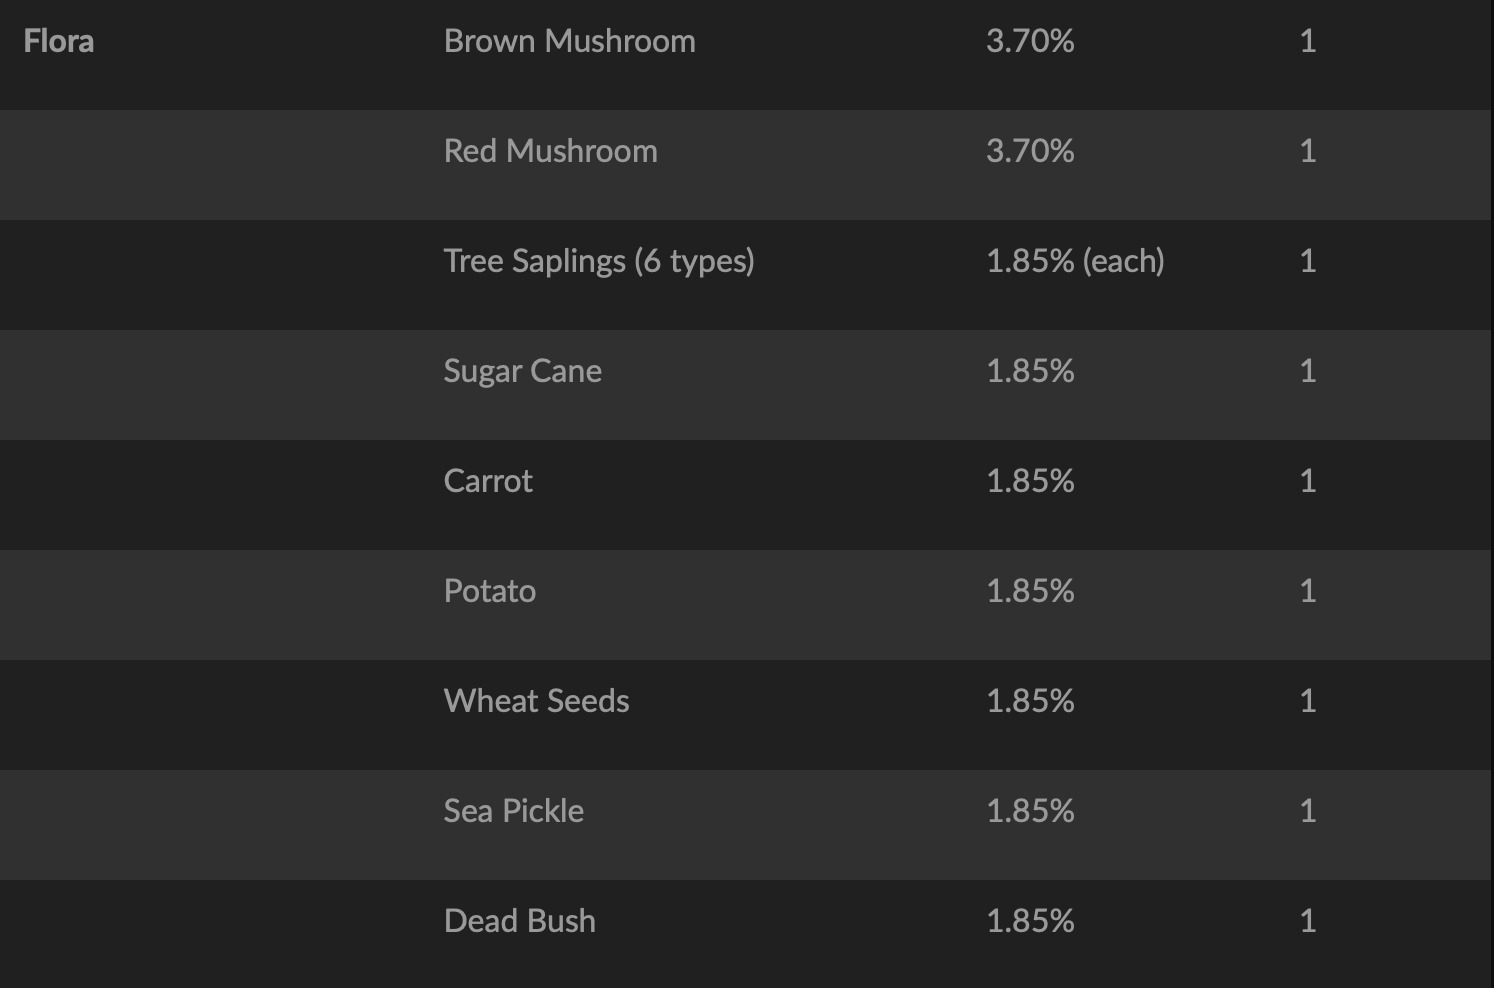This screenshot has width=1494, height=988.
Task: Click the quantity 1 in Brown Mushroom row
Action: click(1307, 41)
